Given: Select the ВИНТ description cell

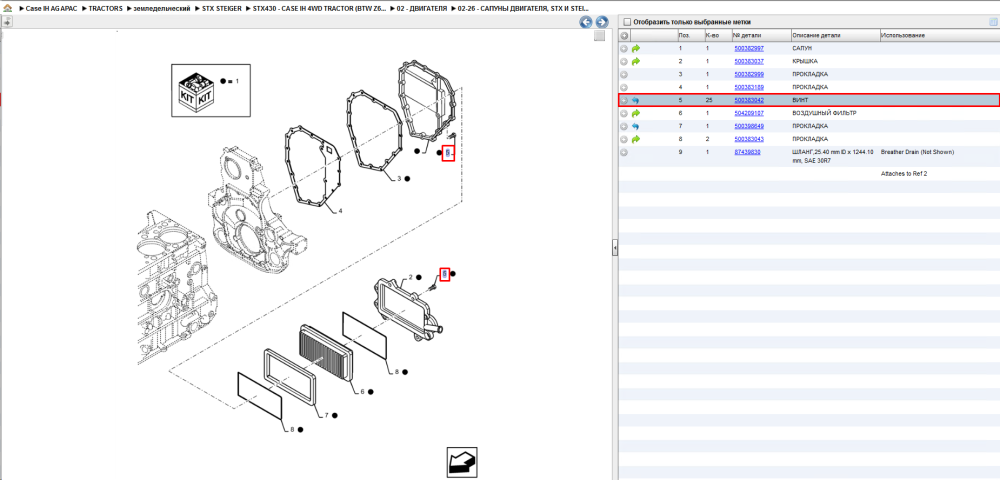Looking at the screenshot, I should point(799,100).
